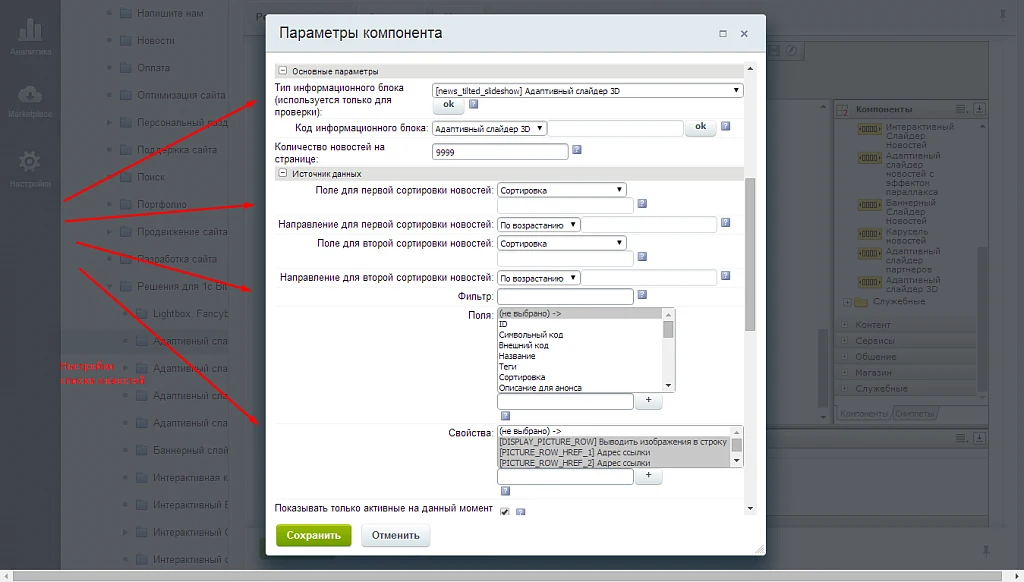Click the dialog's vertical scrollbar thumb
The image size is (1024, 582).
tap(750, 254)
